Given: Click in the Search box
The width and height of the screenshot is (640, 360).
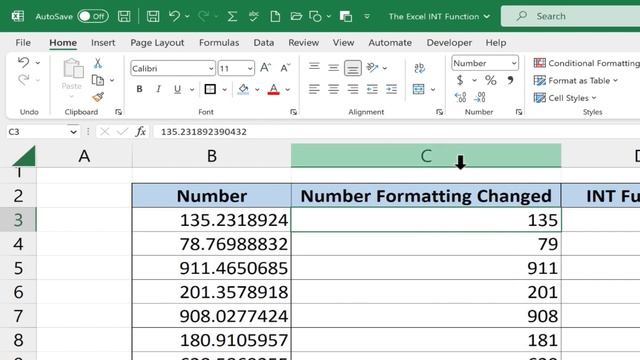Looking at the screenshot, I should [x=570, y=16].
